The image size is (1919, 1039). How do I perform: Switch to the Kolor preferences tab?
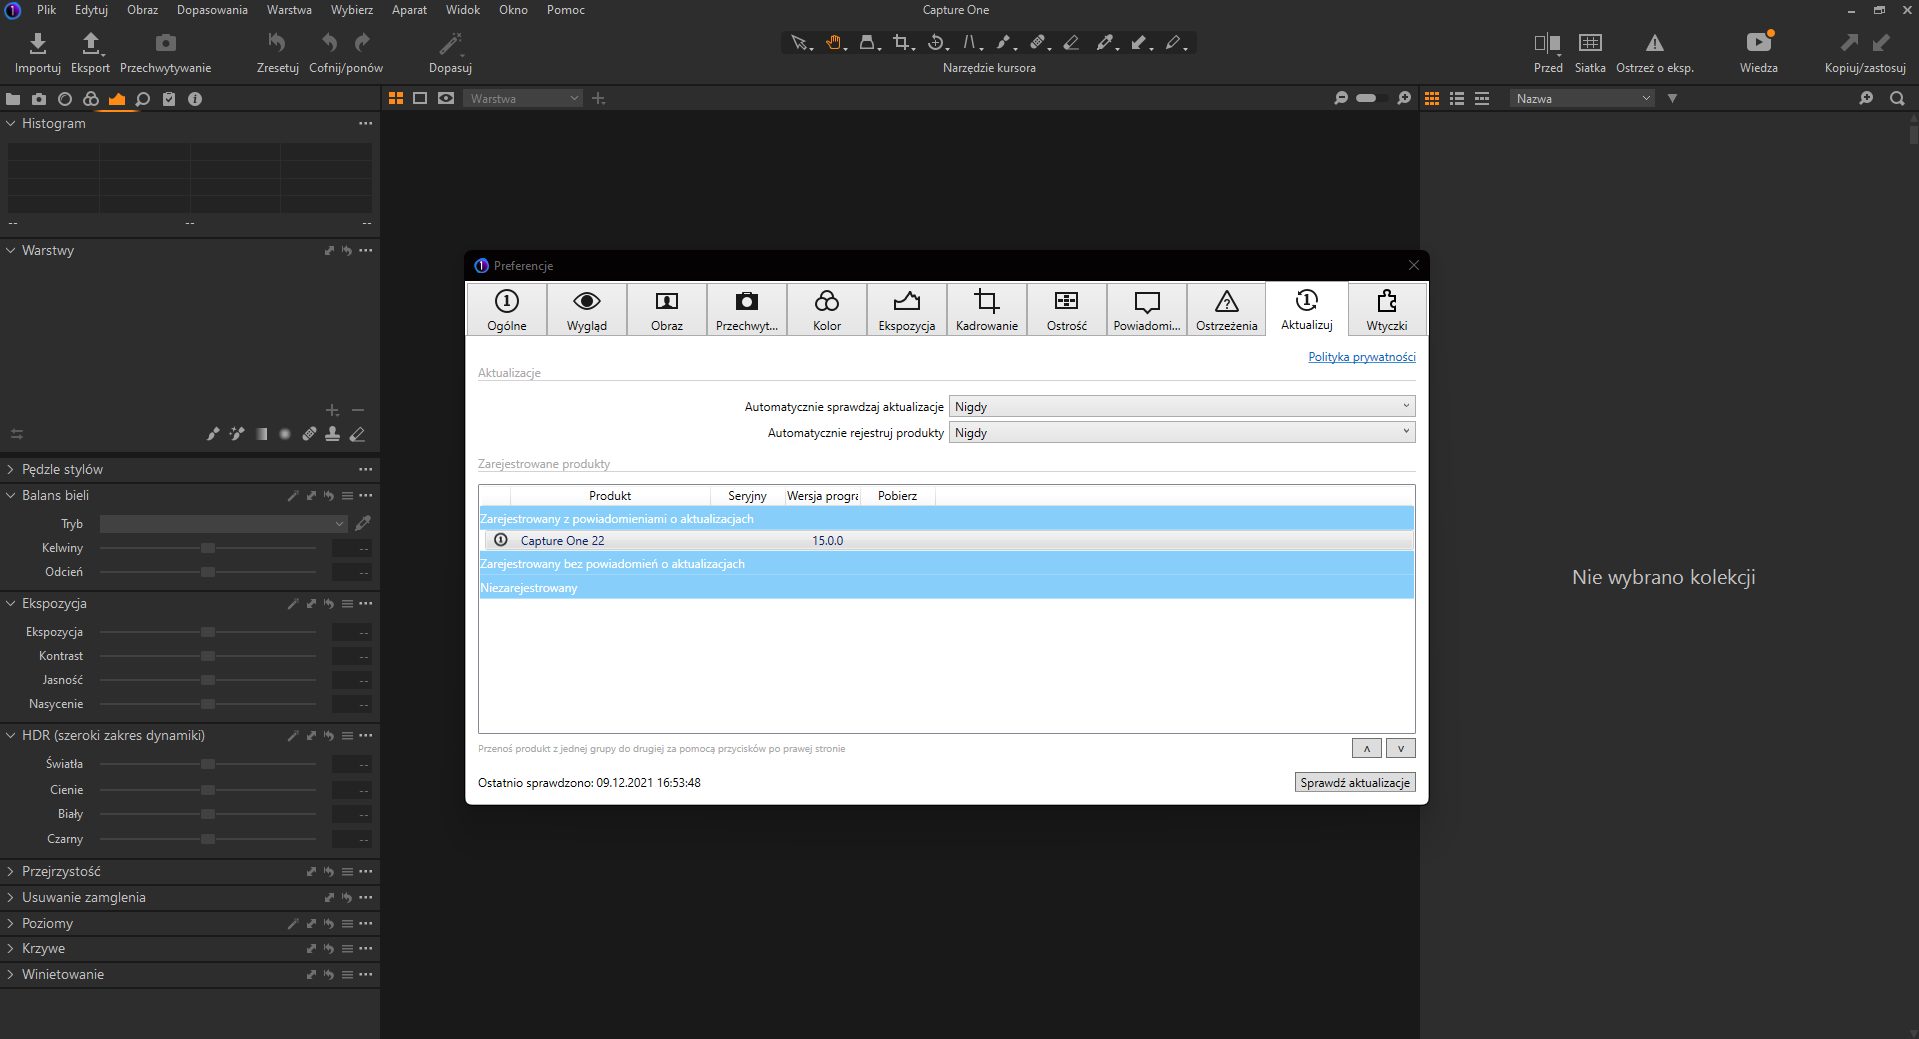[827, 309]
